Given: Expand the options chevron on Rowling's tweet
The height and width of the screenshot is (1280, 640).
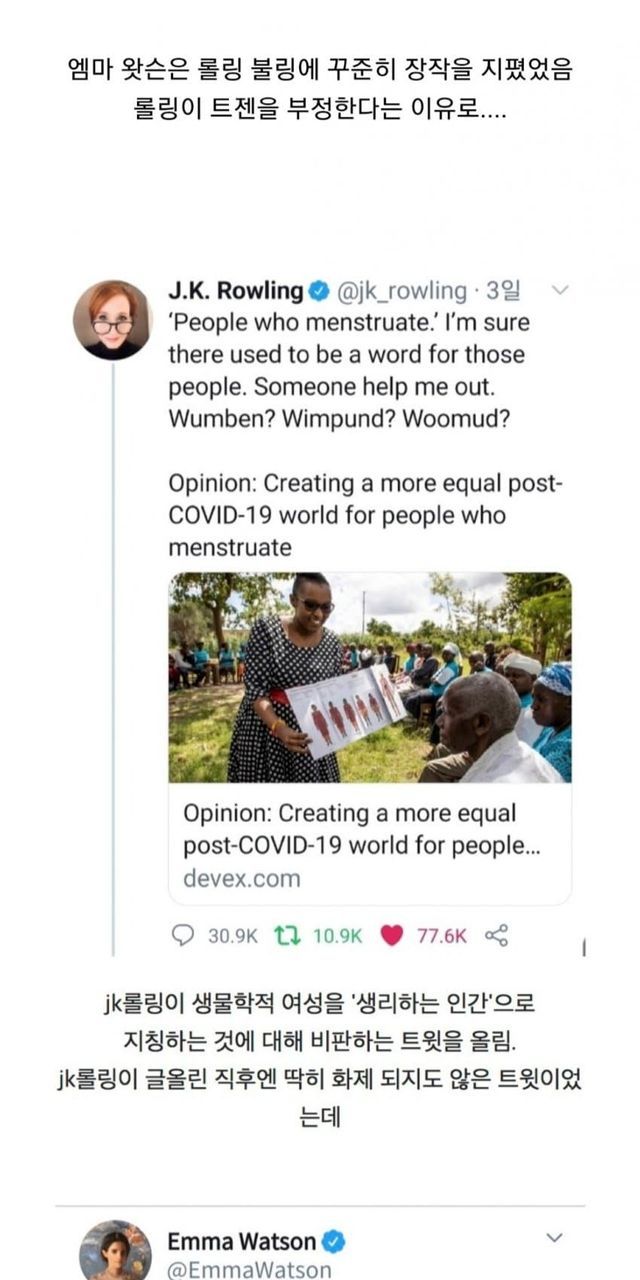Looking at the screenshot, I should pos(560,291).
